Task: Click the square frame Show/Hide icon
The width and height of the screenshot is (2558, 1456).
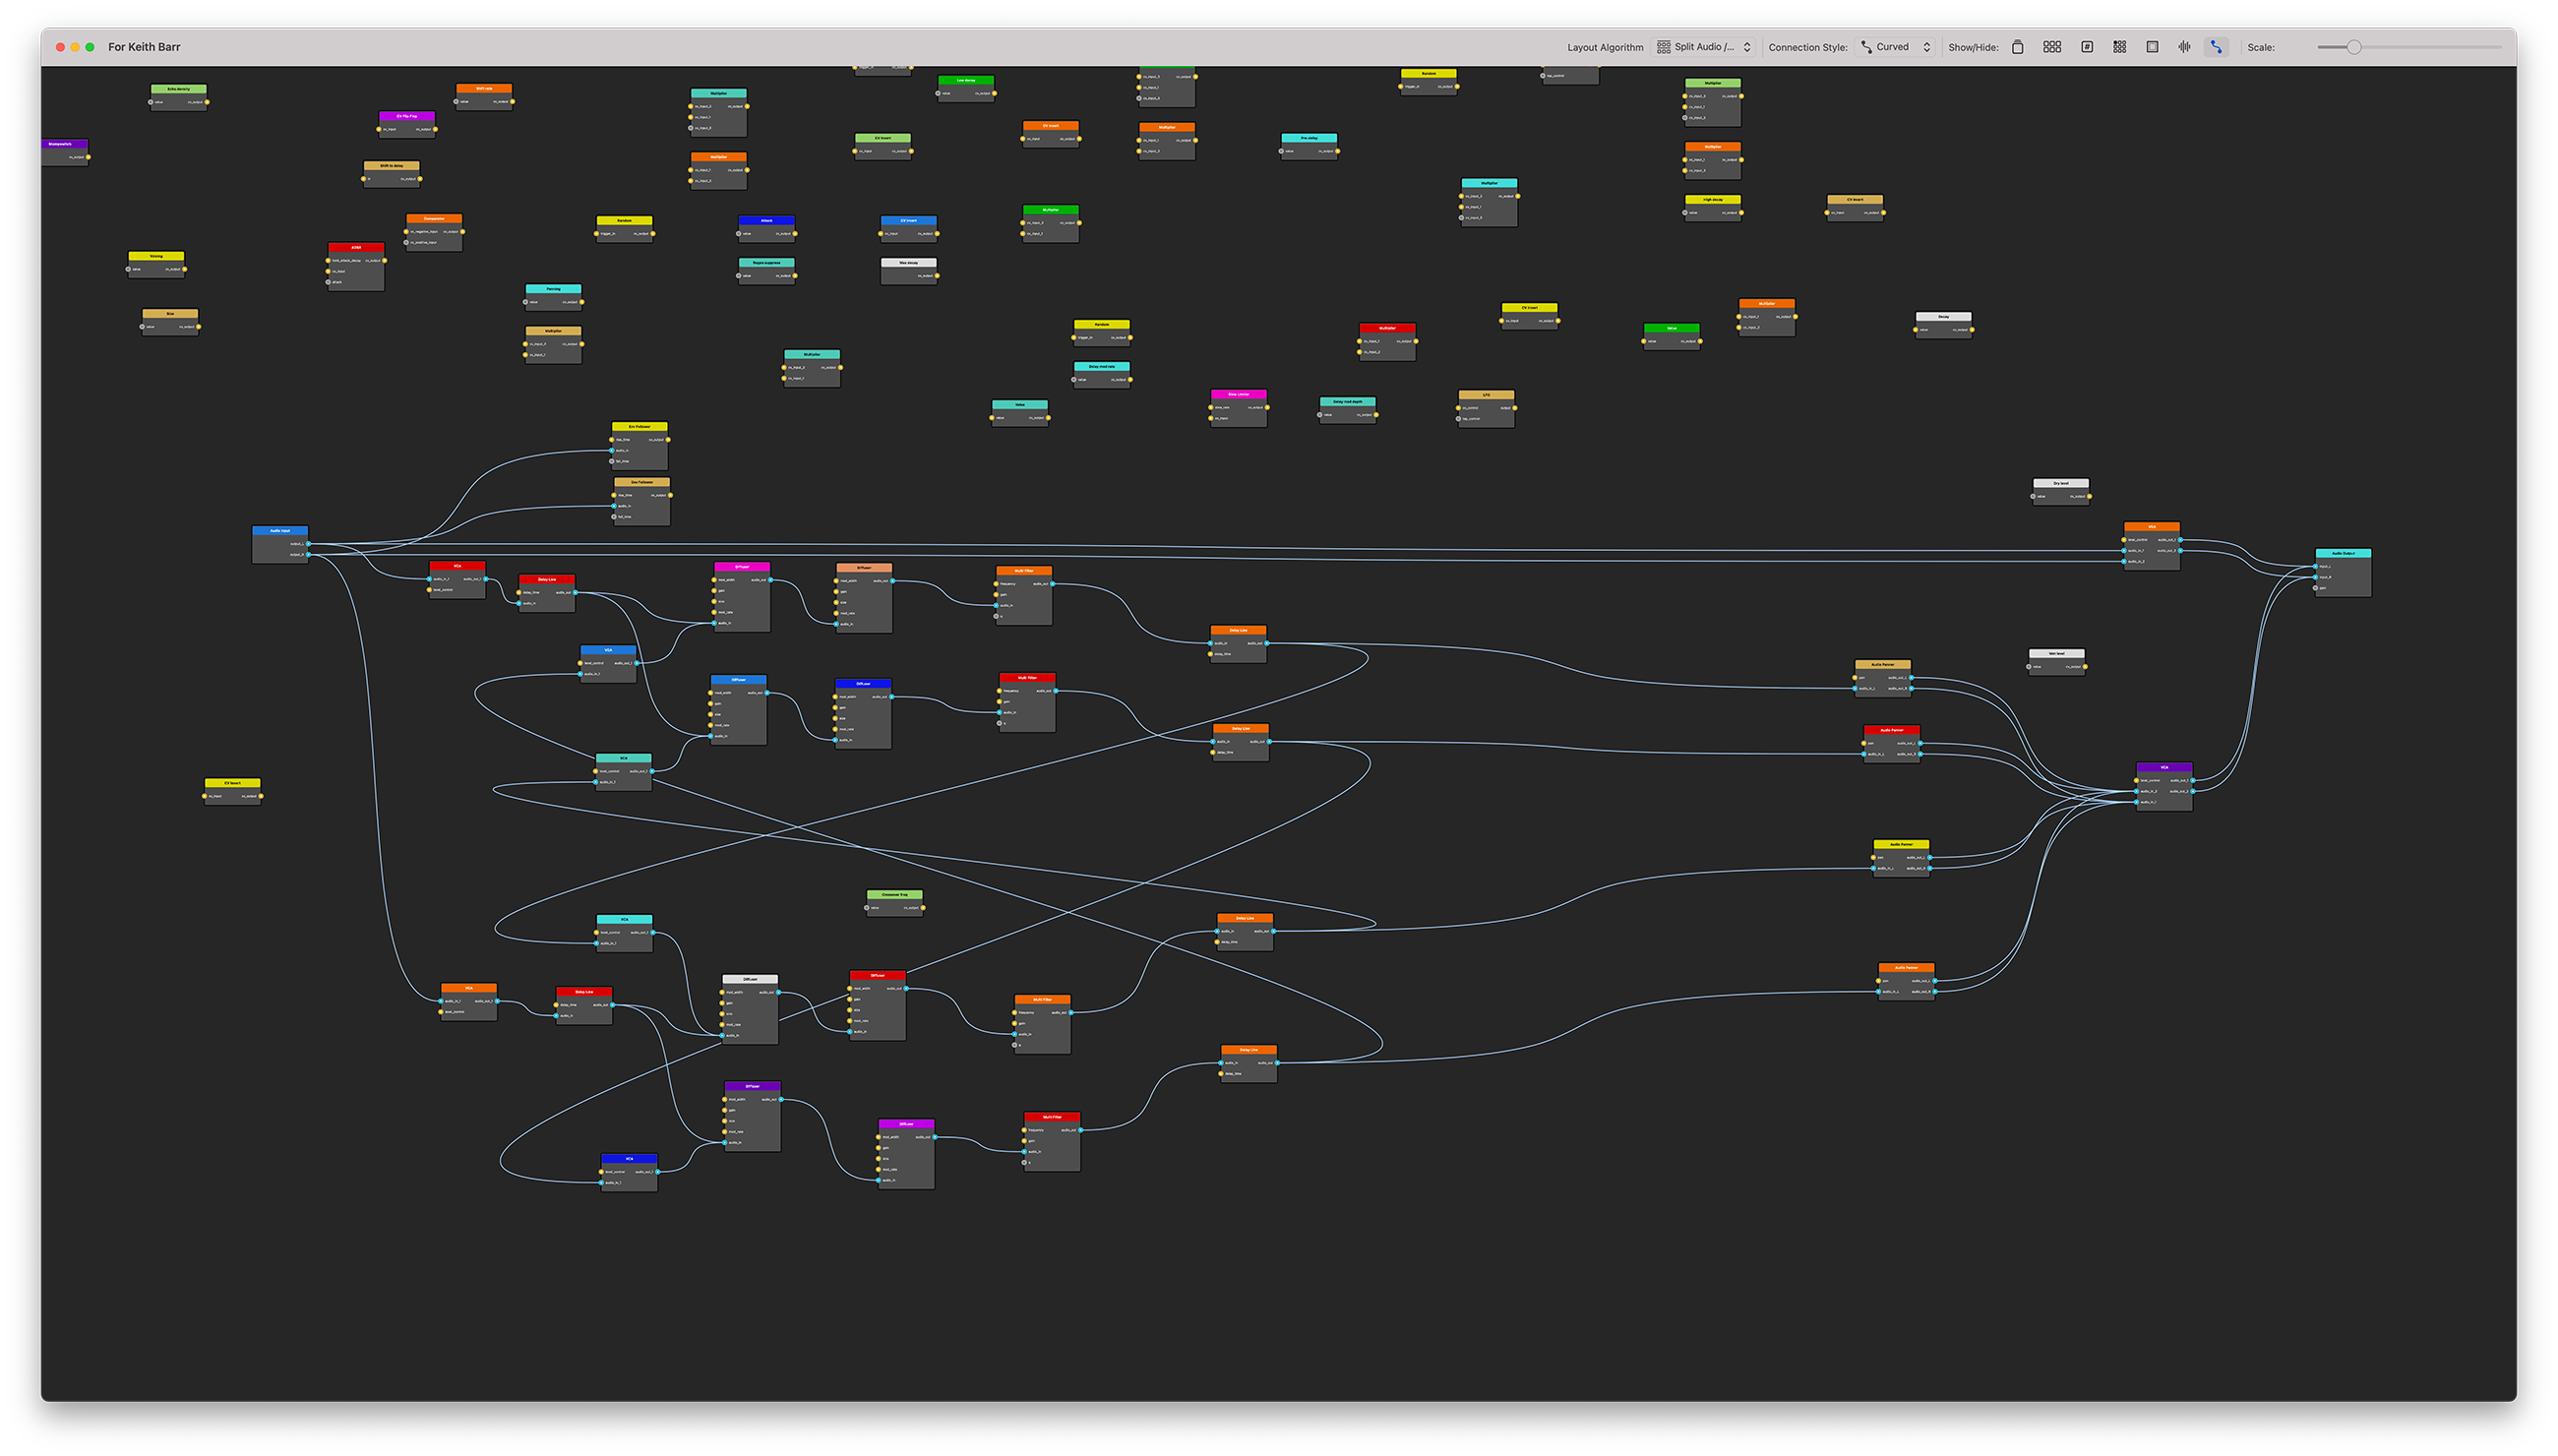Action: tap(2152, 47)
